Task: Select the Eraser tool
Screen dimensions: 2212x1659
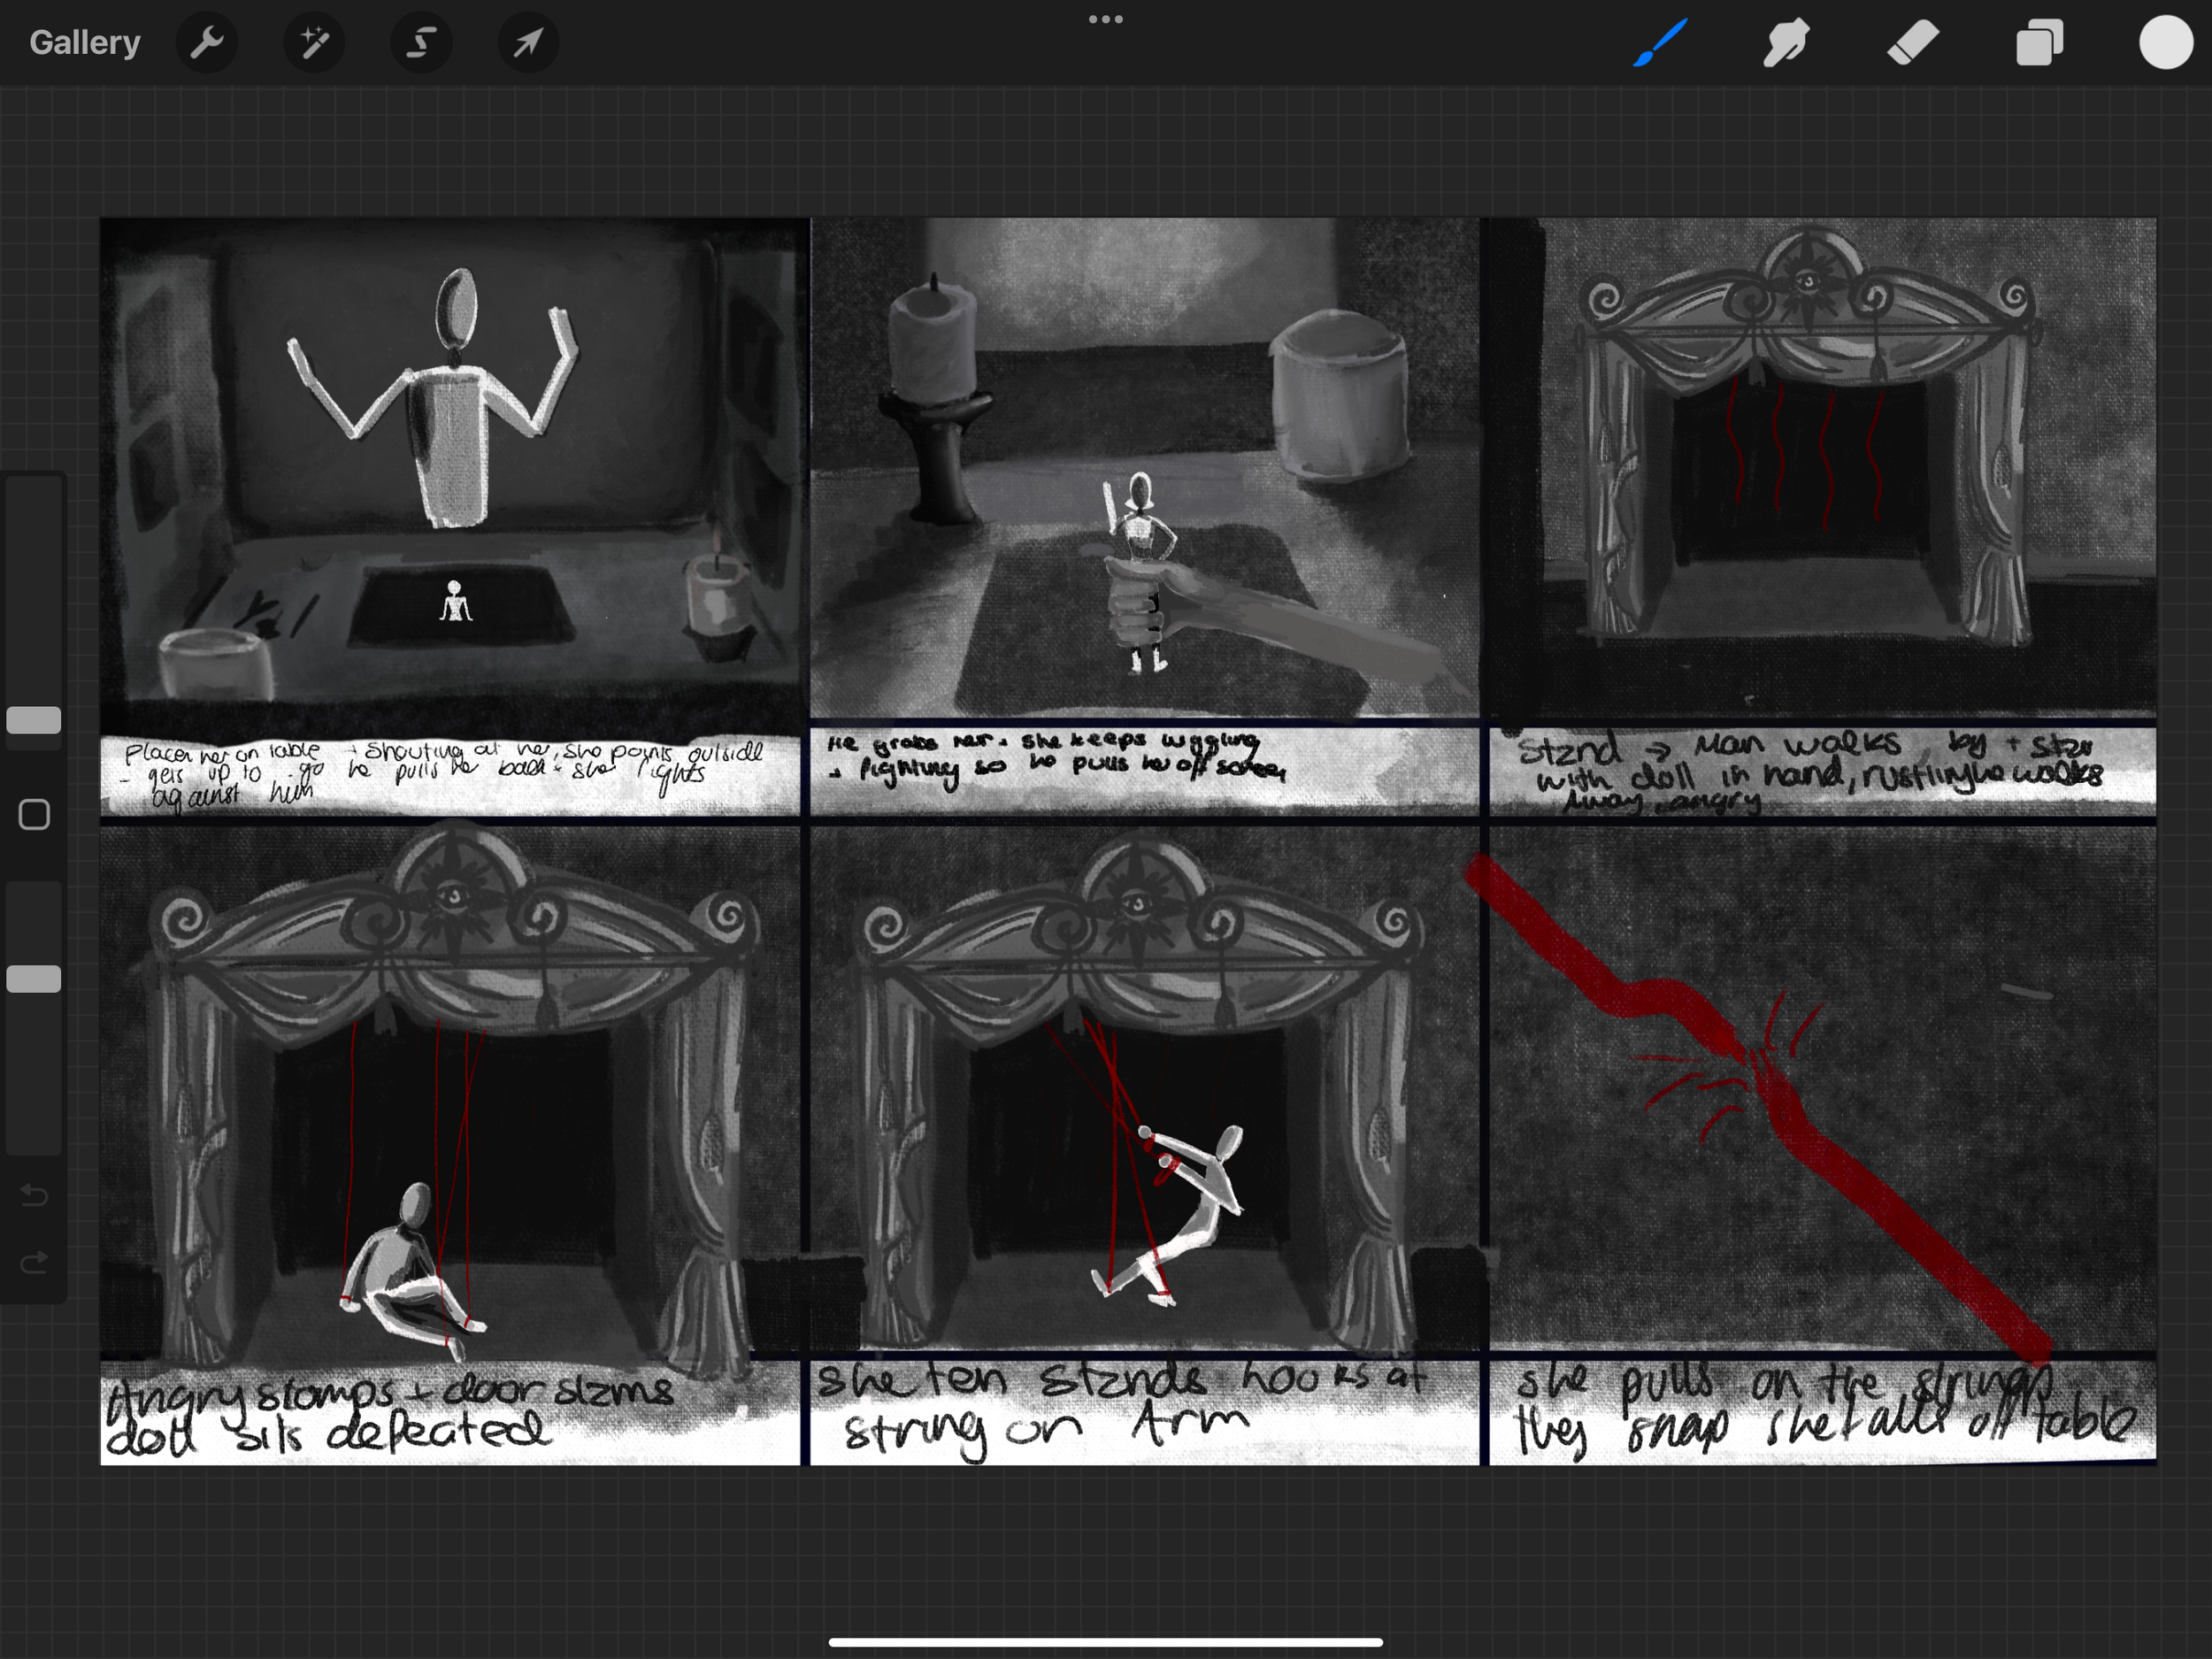Action: [x=1912, y=43]
